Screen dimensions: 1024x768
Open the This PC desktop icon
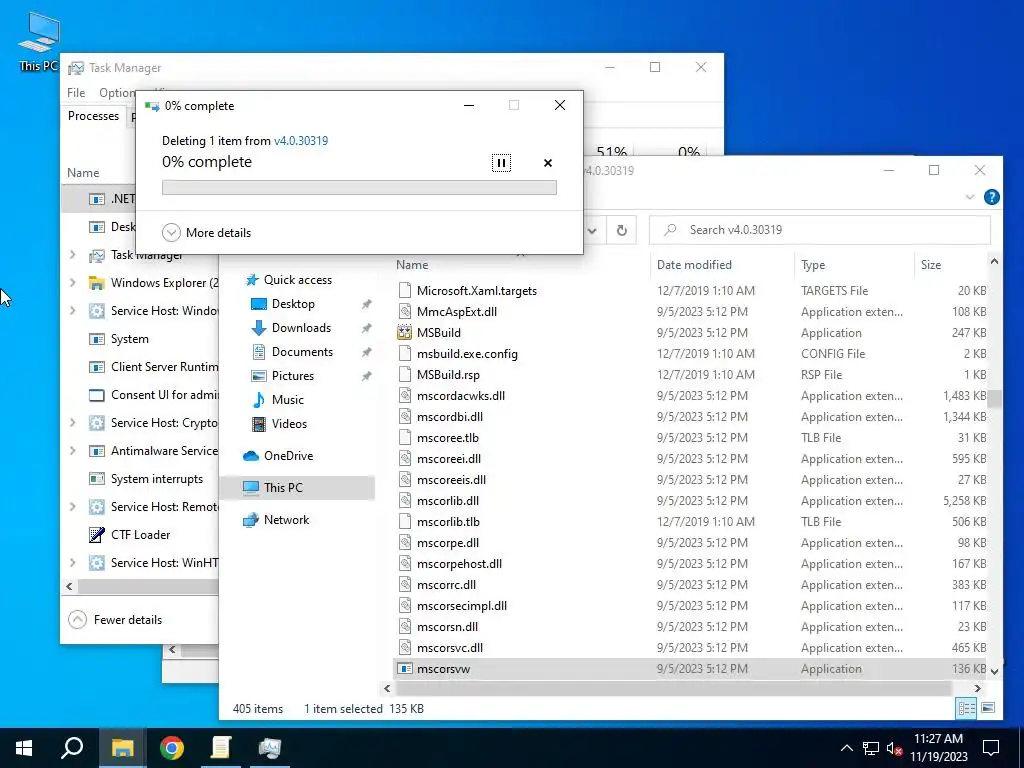pos(39,41)
